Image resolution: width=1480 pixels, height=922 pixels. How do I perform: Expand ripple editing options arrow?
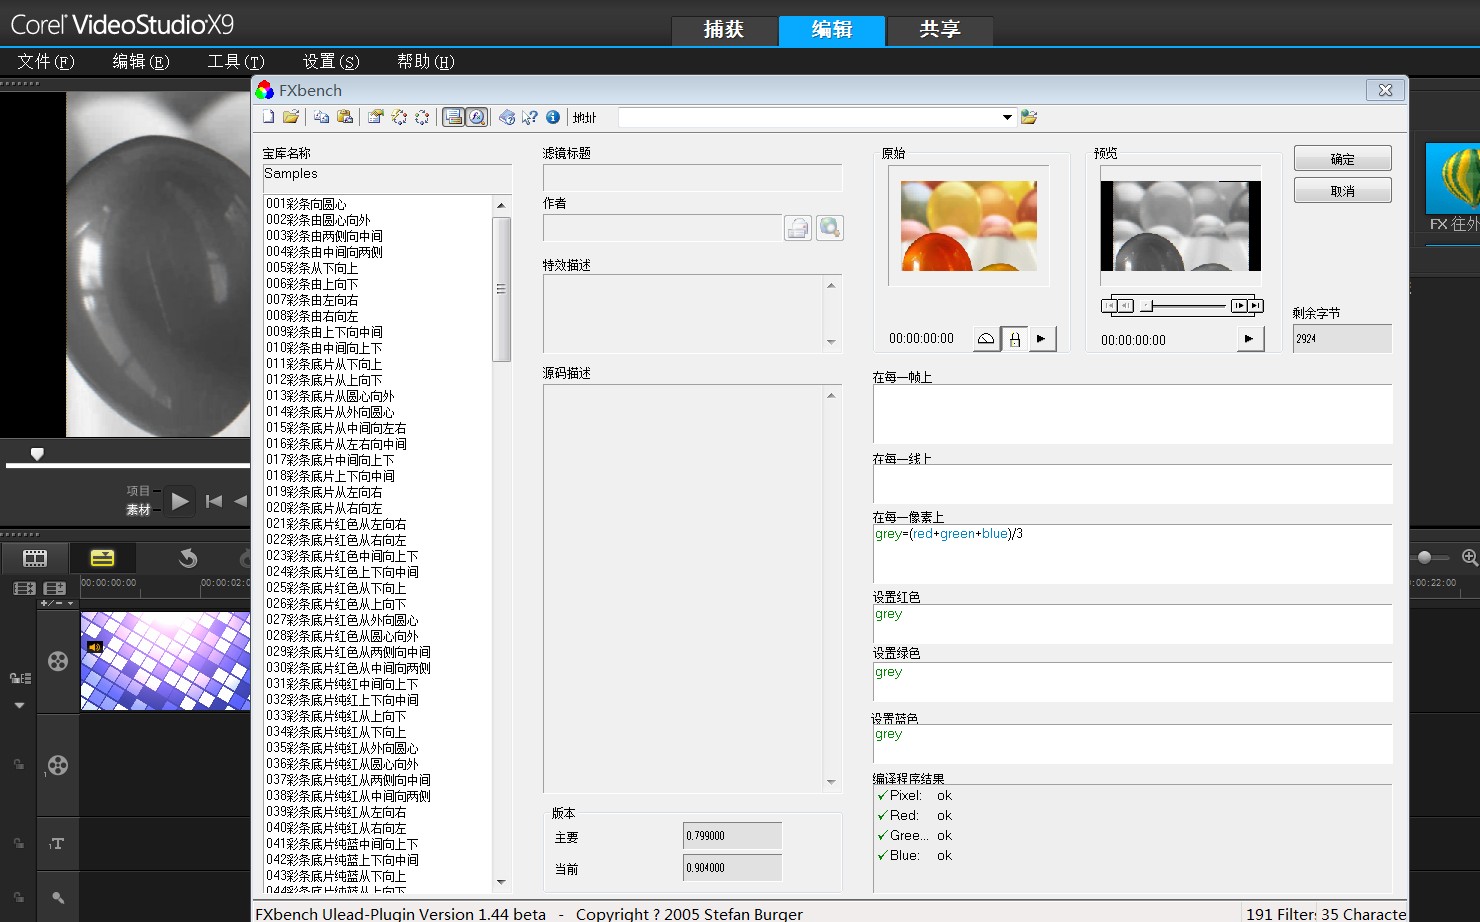19,705
